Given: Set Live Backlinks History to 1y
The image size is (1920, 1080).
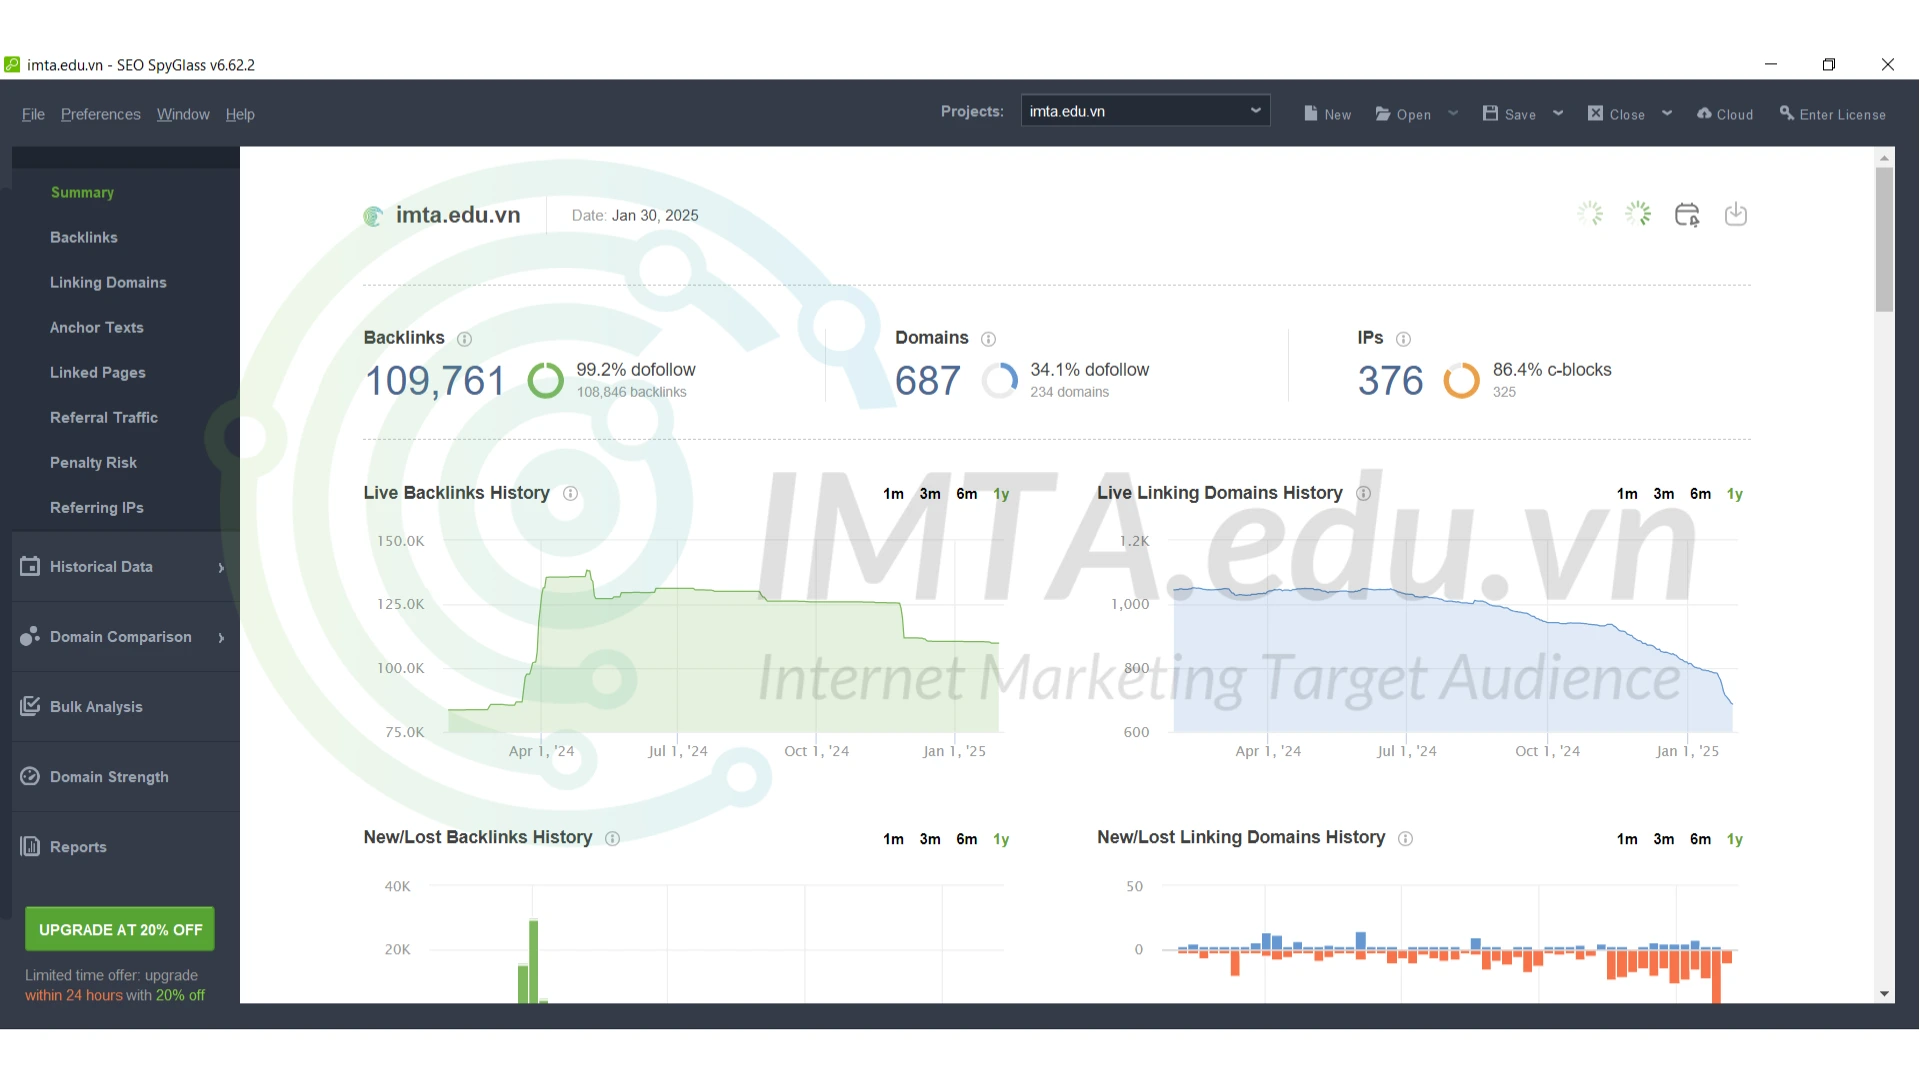Looking at the screenshot, I should click(x=1001, y=494).
